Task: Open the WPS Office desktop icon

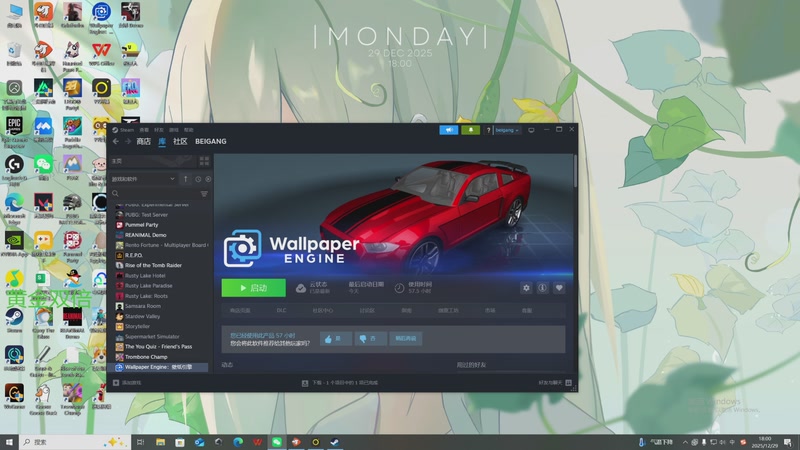Action: pyautogui.click(x=102, y=54)
